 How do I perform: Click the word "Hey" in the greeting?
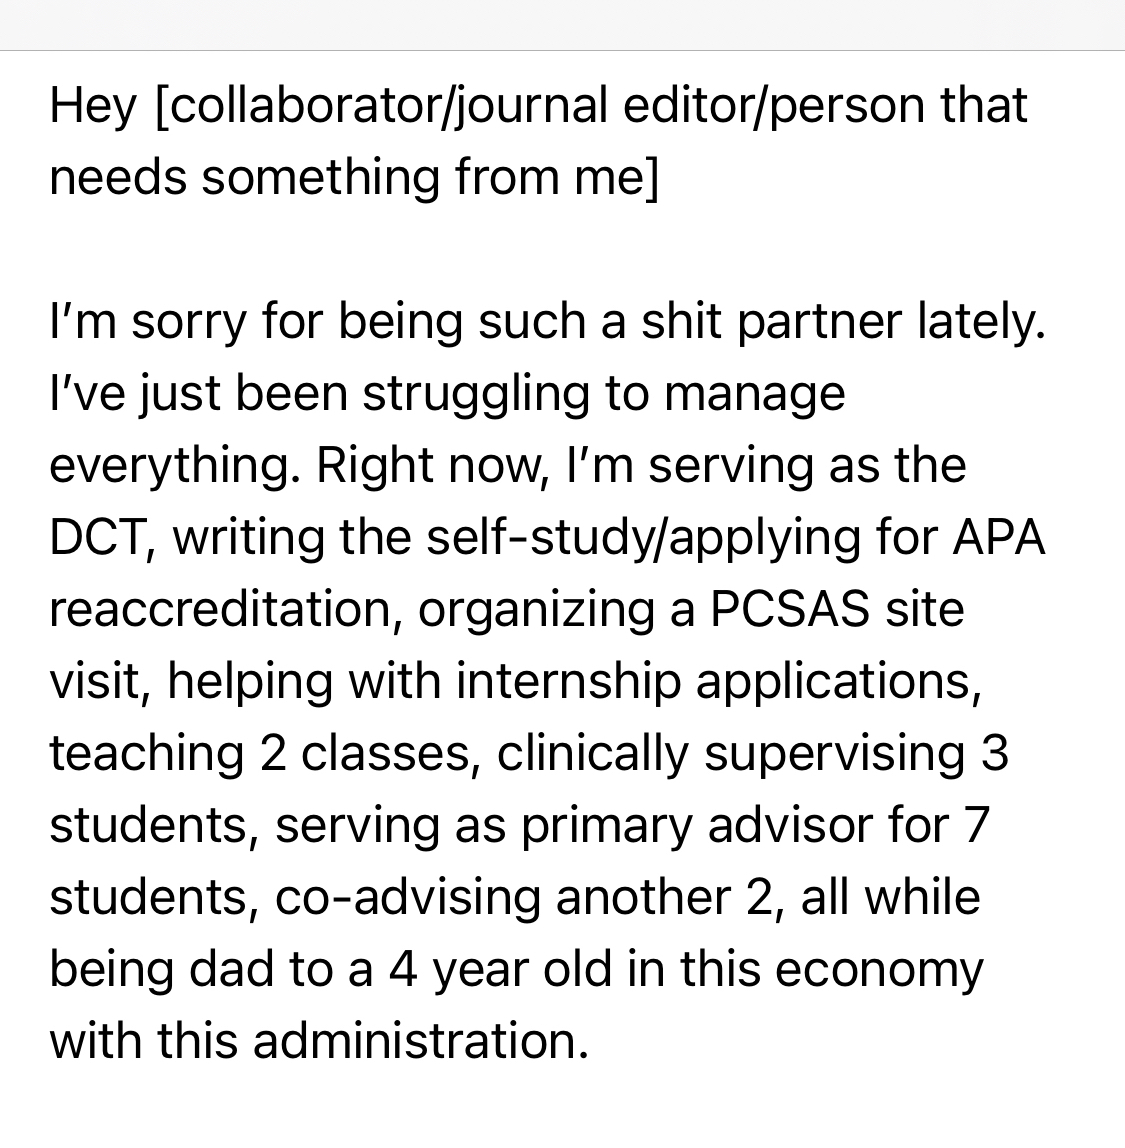[93, 106]
